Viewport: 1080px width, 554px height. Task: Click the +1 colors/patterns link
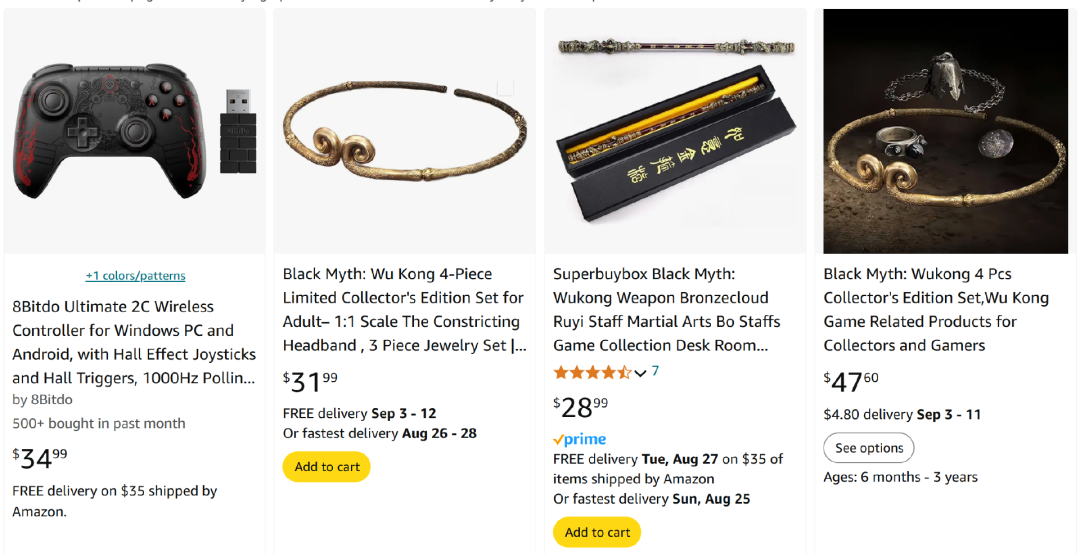coord(135,276)
